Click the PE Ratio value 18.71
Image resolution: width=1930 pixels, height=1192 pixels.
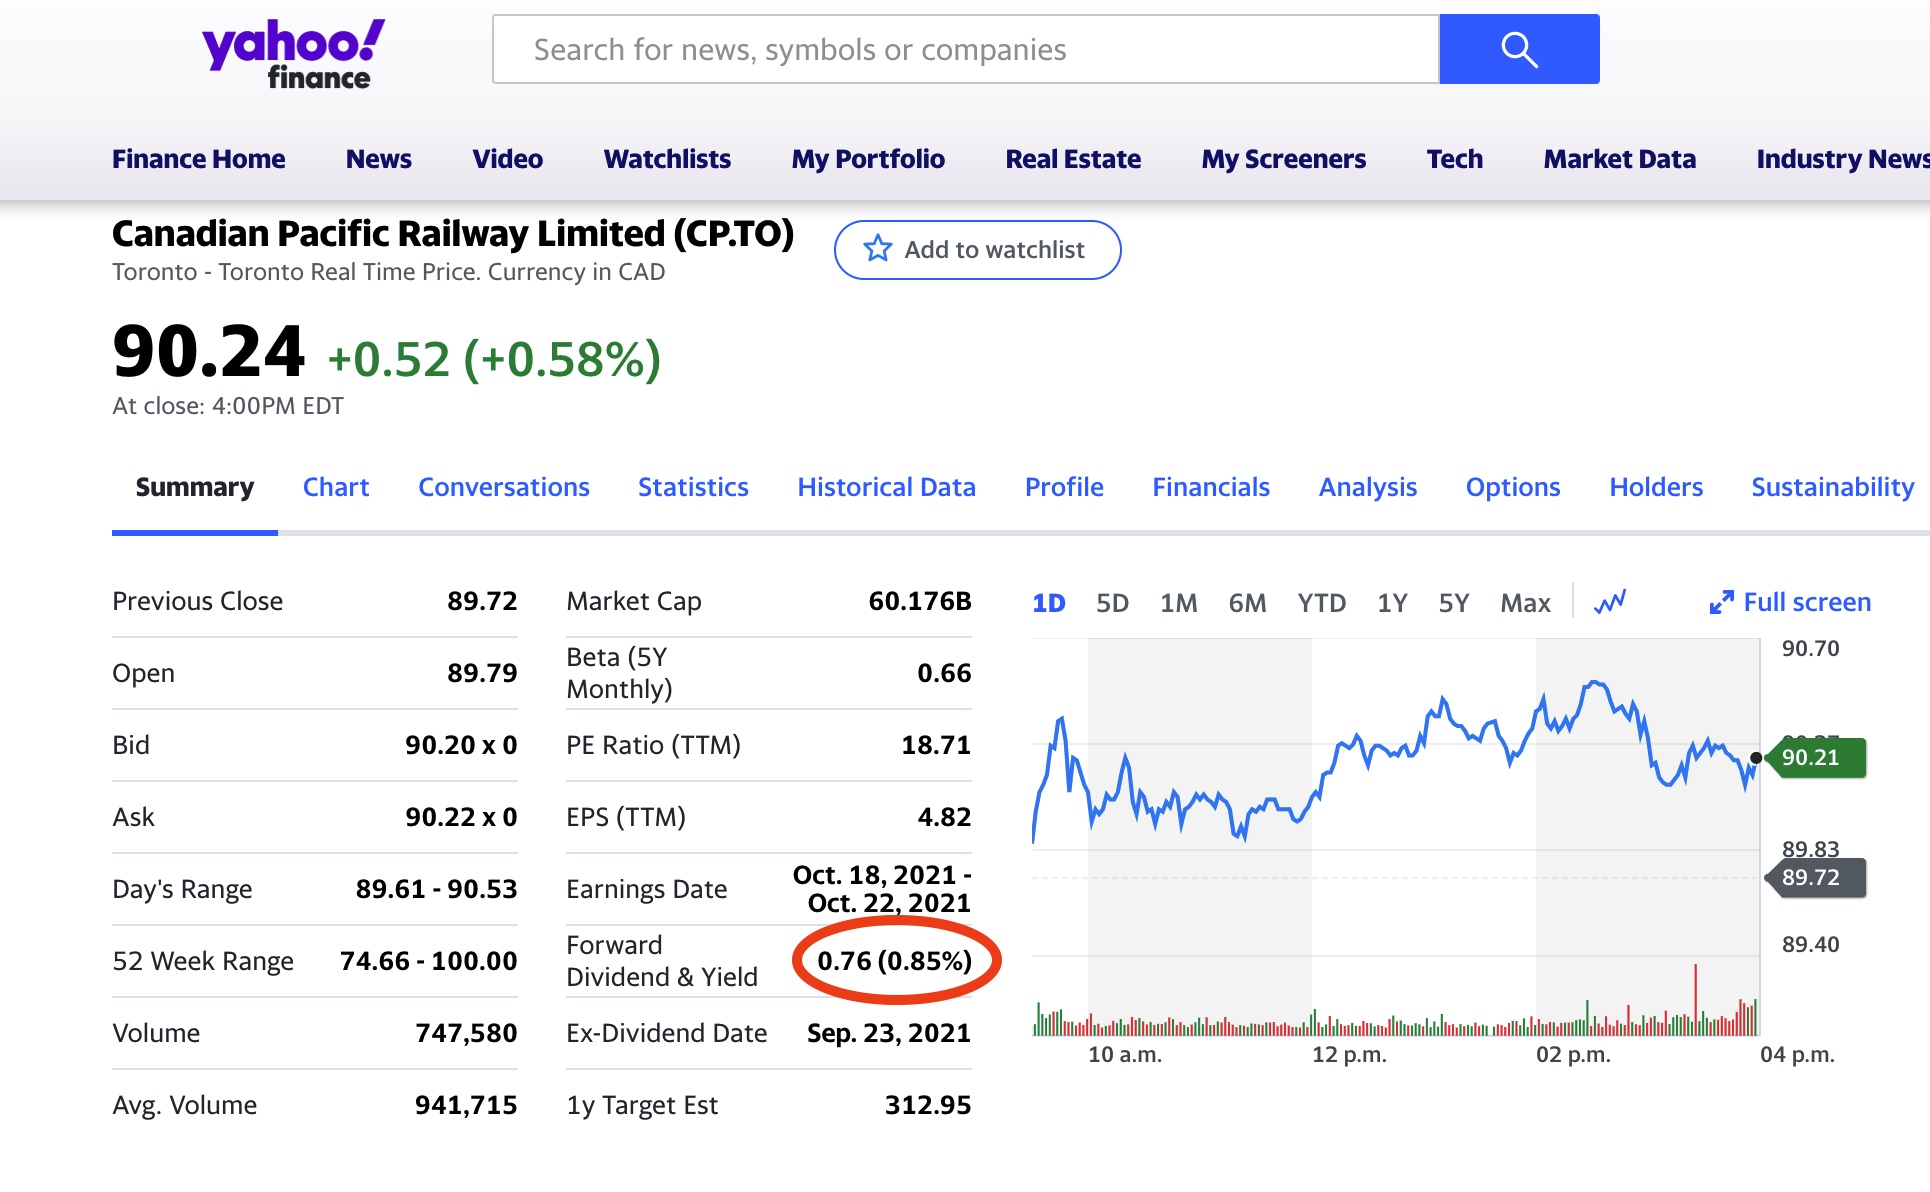pyautogui.click(x=936, y=745)
